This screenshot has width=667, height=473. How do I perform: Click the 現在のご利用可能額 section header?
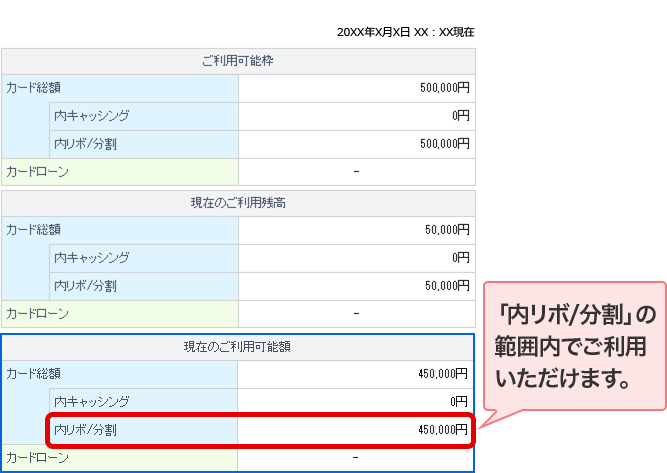pos(238,347)
